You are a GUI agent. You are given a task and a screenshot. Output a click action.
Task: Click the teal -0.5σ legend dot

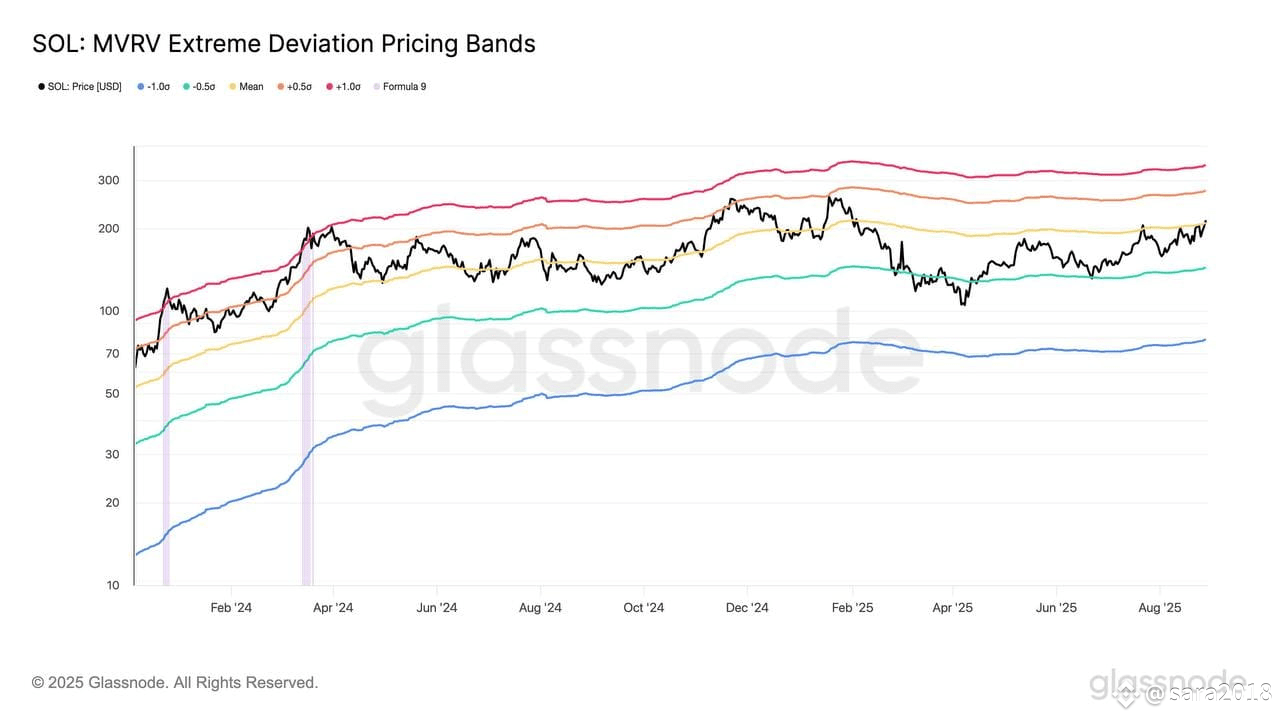186,87
